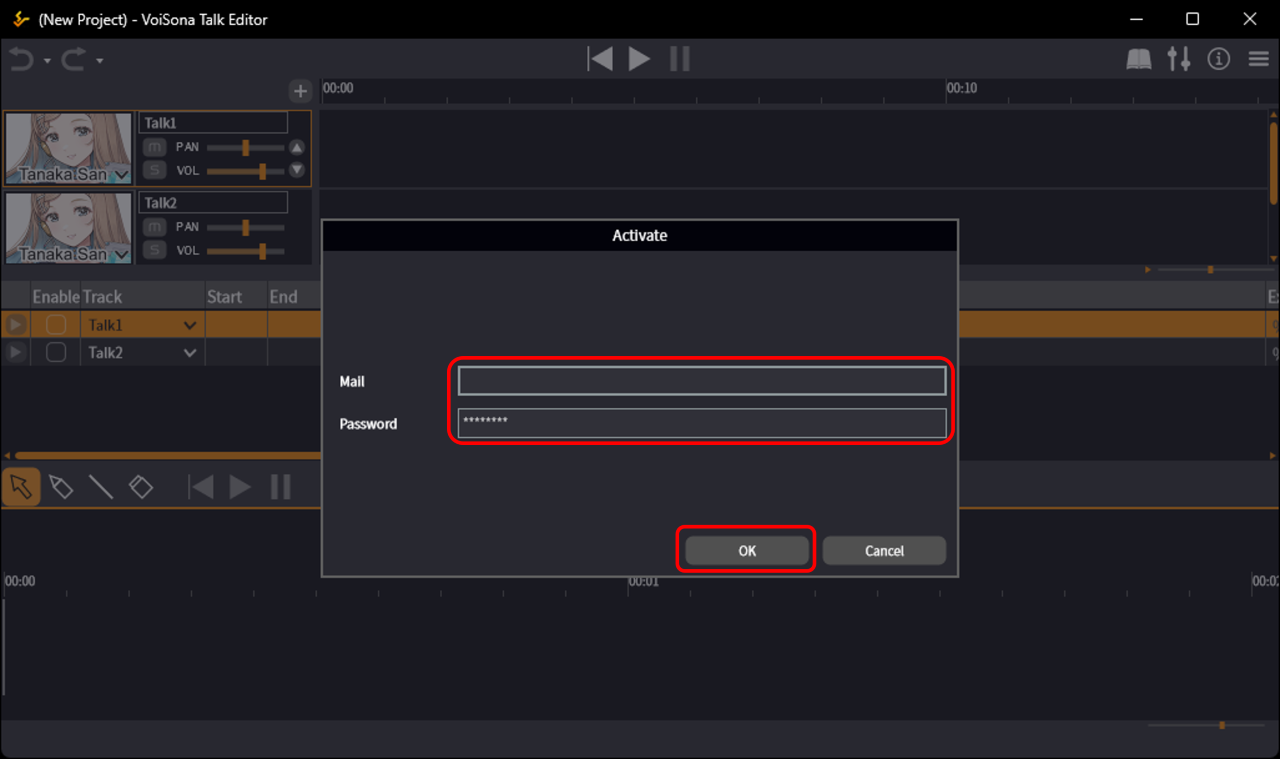
Task: Click the Talk1 PAN slider
Action: [x=245, y=148]
